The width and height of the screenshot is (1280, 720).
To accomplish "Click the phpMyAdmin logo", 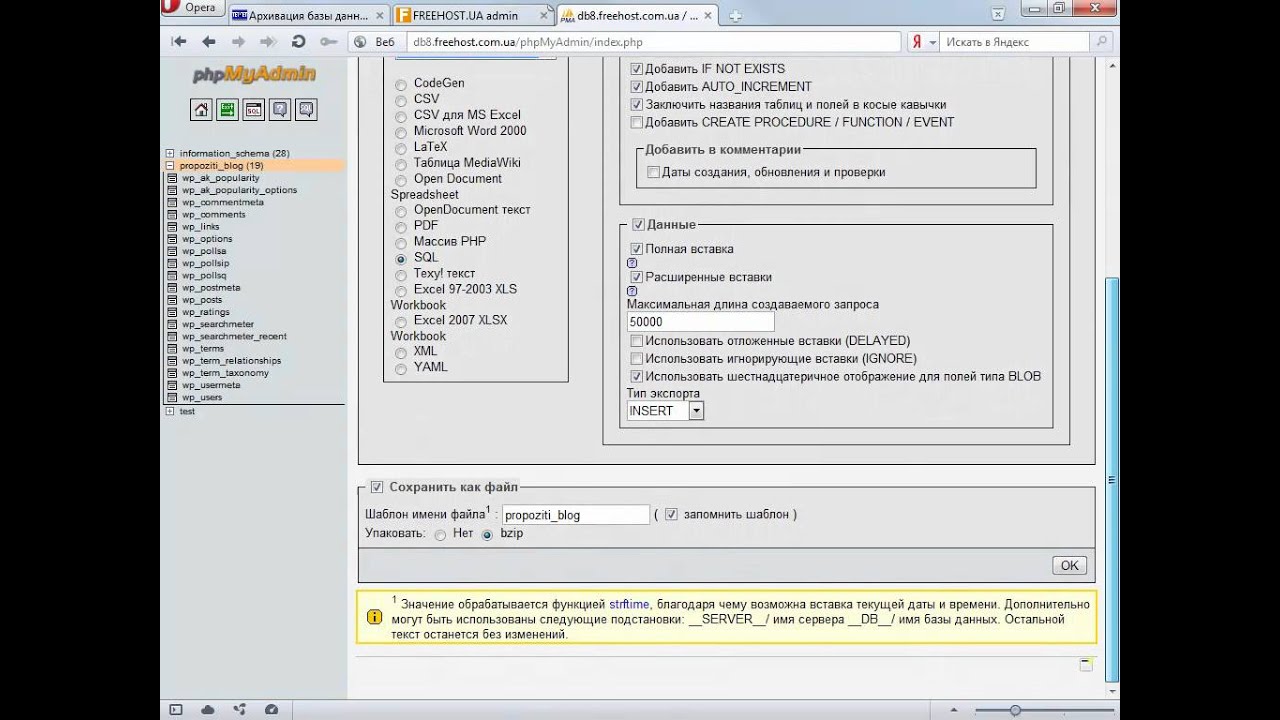I will tap(254, 74).
